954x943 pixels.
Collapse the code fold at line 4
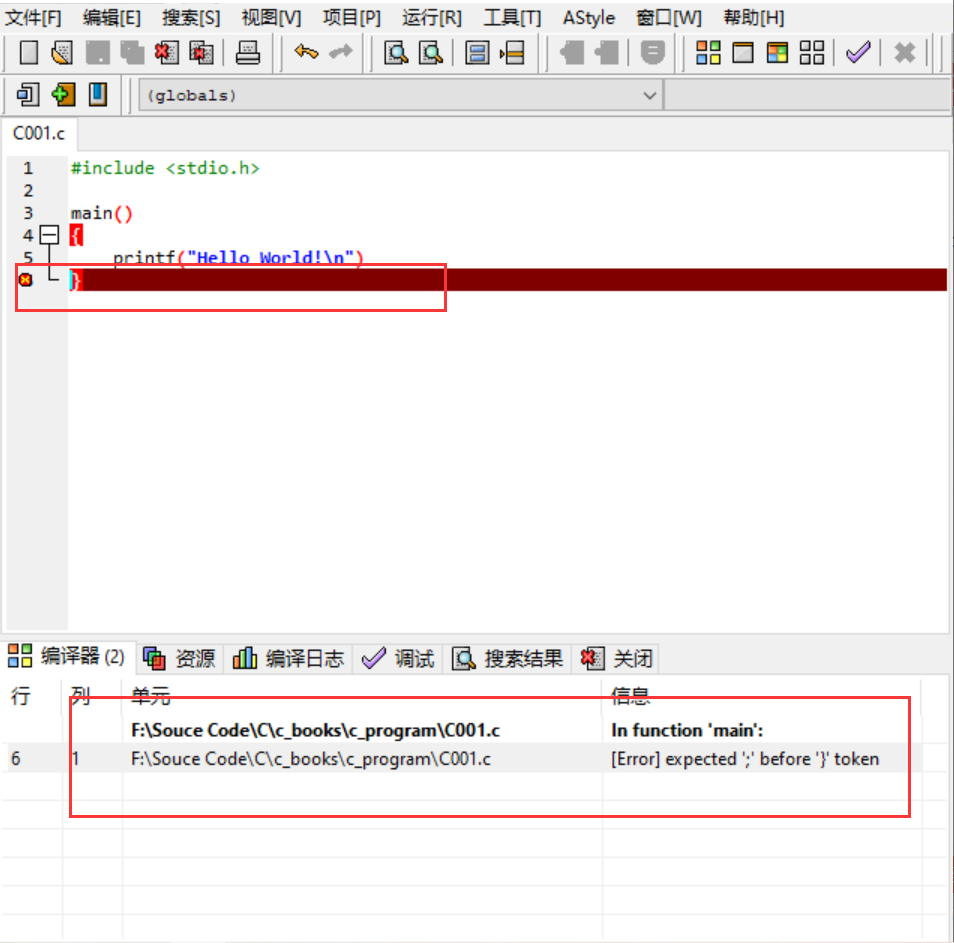(49, 235)
